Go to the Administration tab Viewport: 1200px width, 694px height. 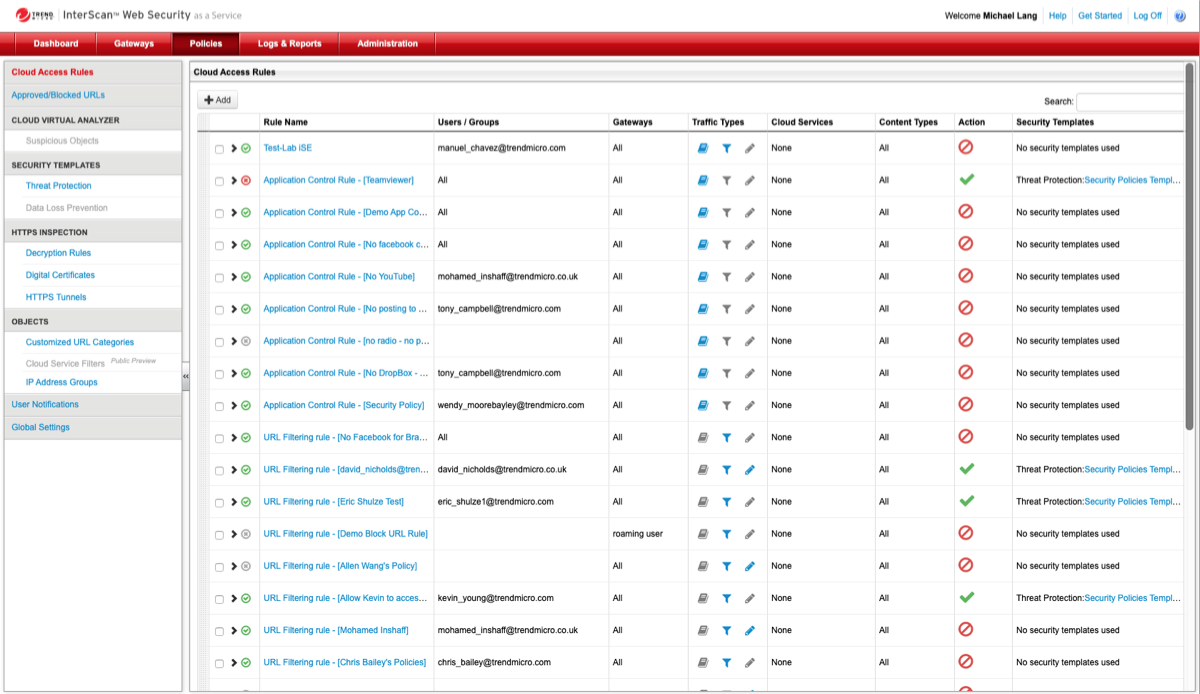pyautogui.click(x=388, y=43)
